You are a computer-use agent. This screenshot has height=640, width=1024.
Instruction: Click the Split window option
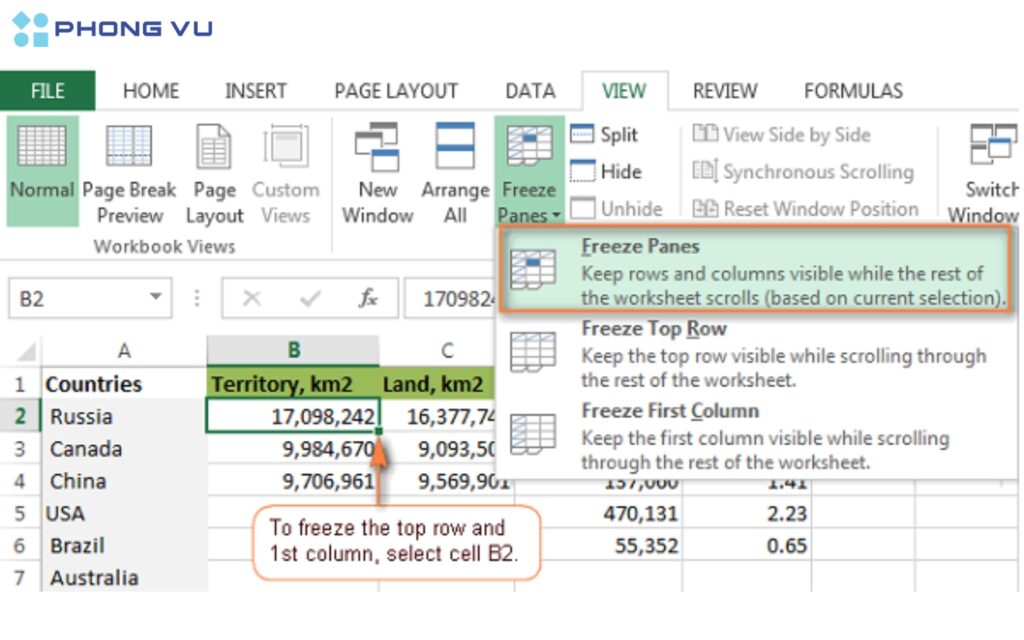click(604, 135)
